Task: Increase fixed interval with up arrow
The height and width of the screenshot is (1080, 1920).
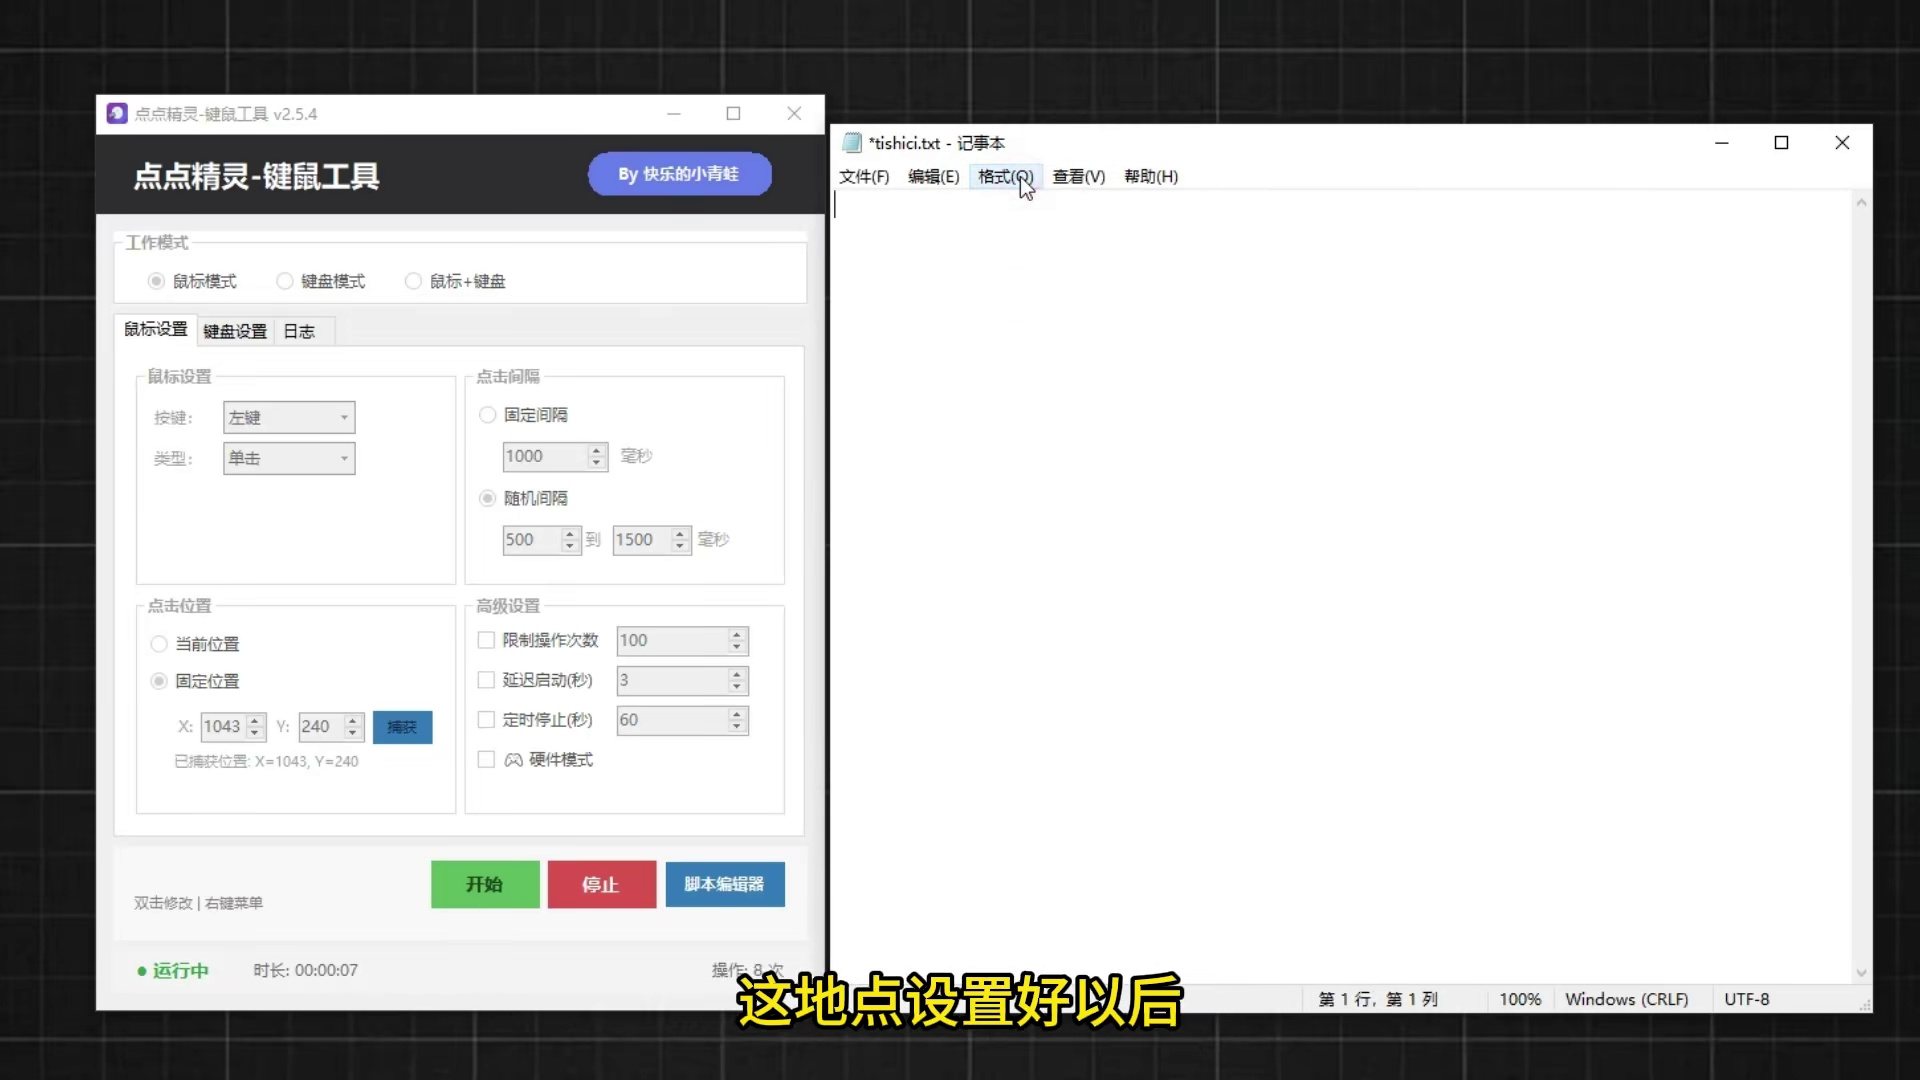Action: coord(597,450)
